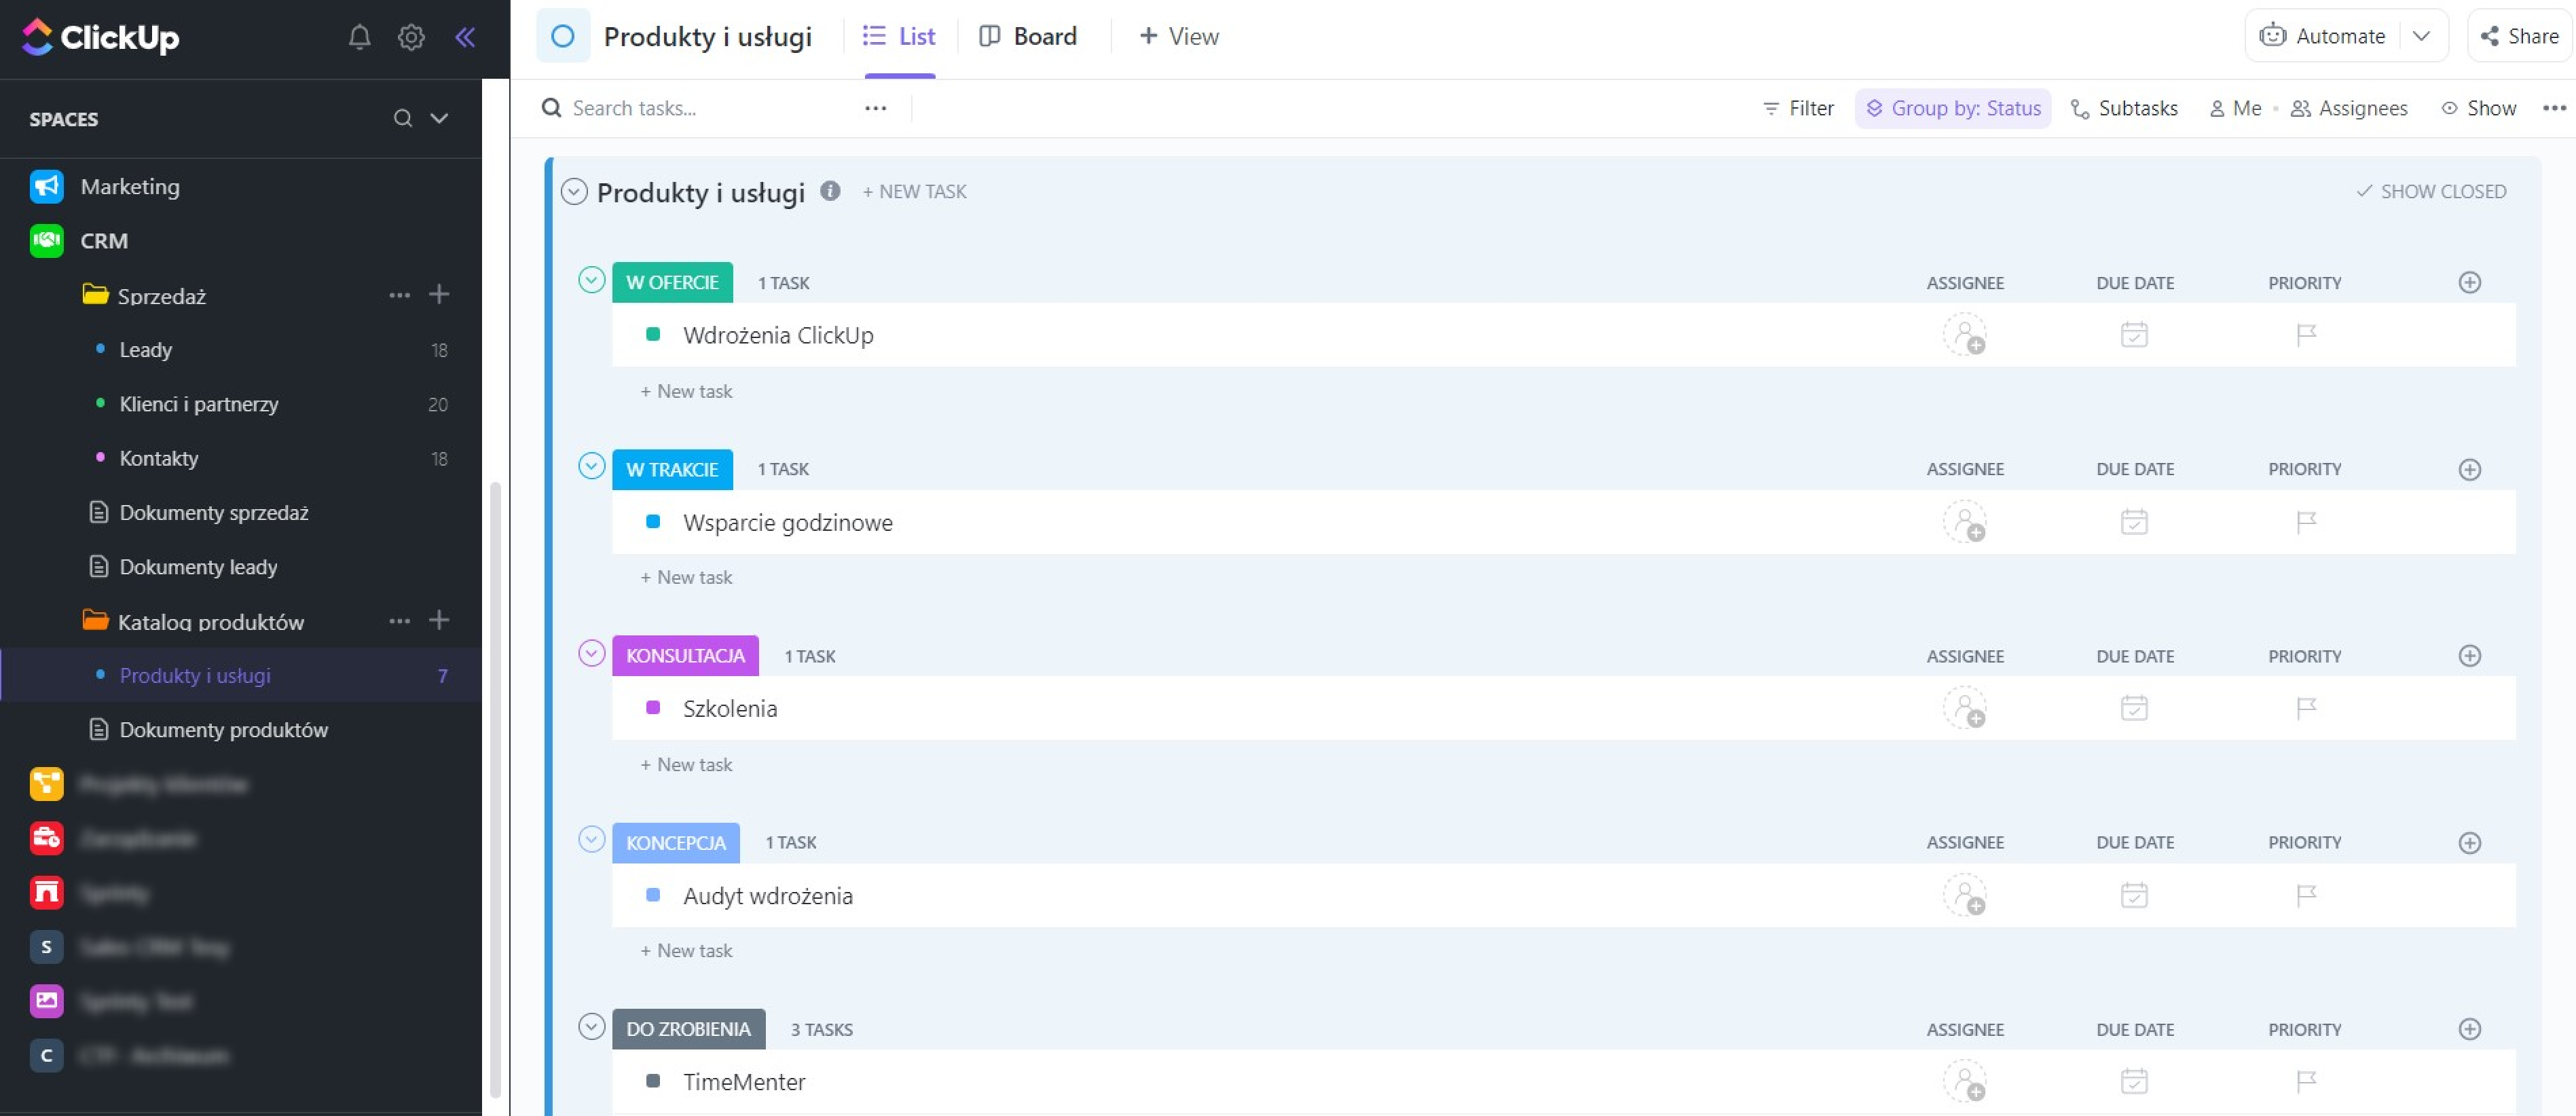Open search options ellipsis
Viewport: 2576px width, 1116px height.
click(875, 108)
